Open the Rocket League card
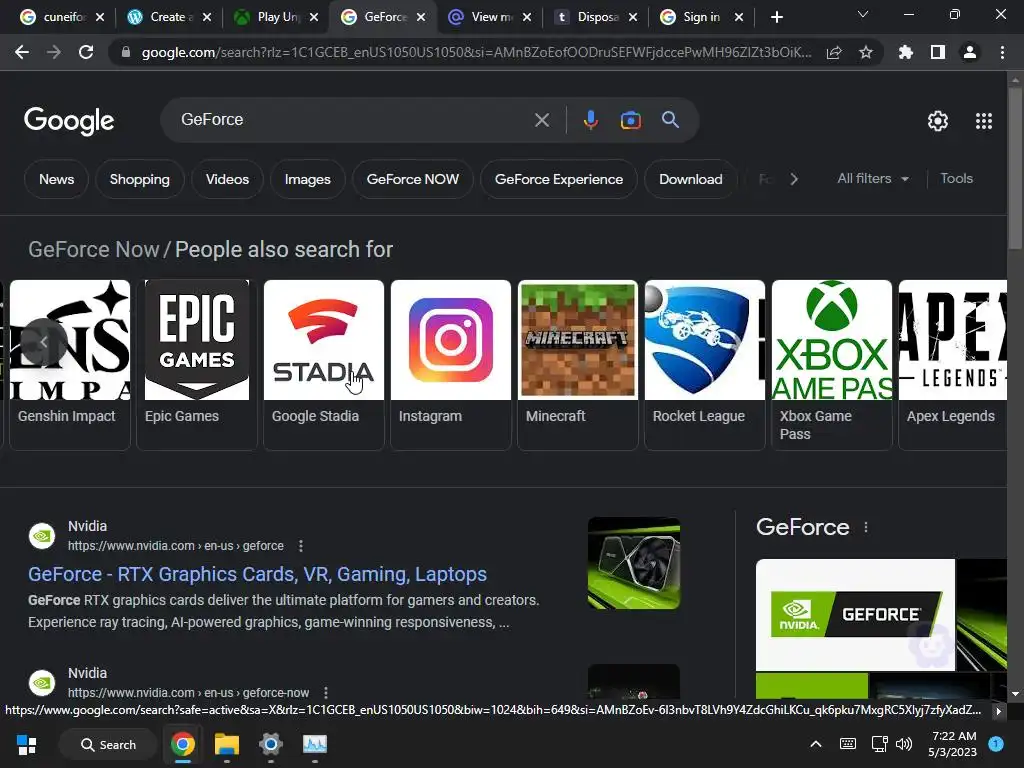Image resolution: width=1024 pixels, height=768 pixels. click(705, 364)
